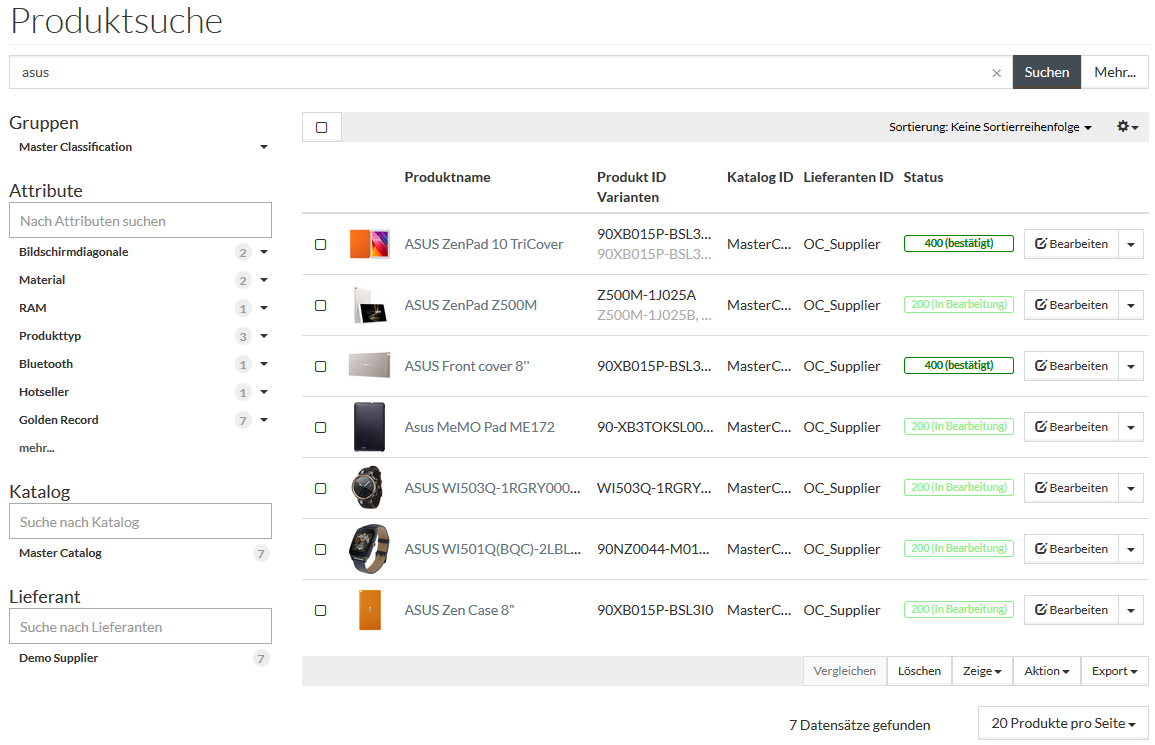Show more attributes via mehr... link

[37, 448]
